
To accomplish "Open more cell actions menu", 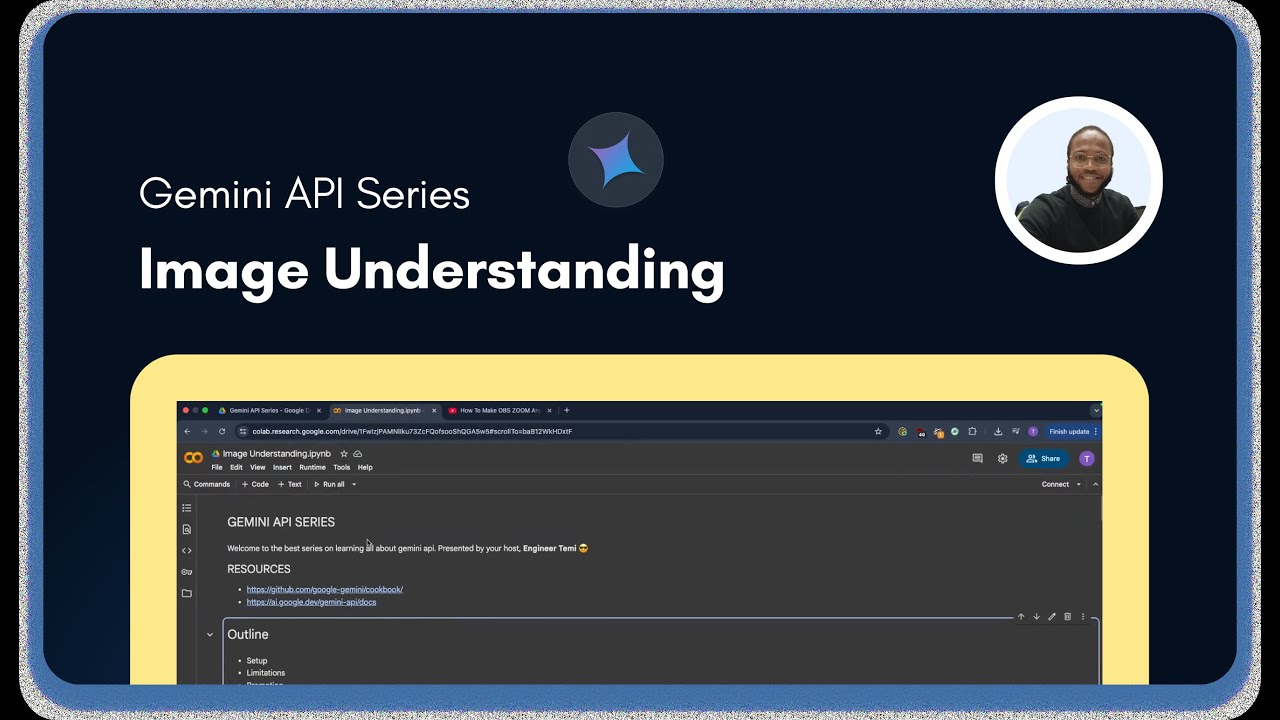I will tap(1082, 617).
